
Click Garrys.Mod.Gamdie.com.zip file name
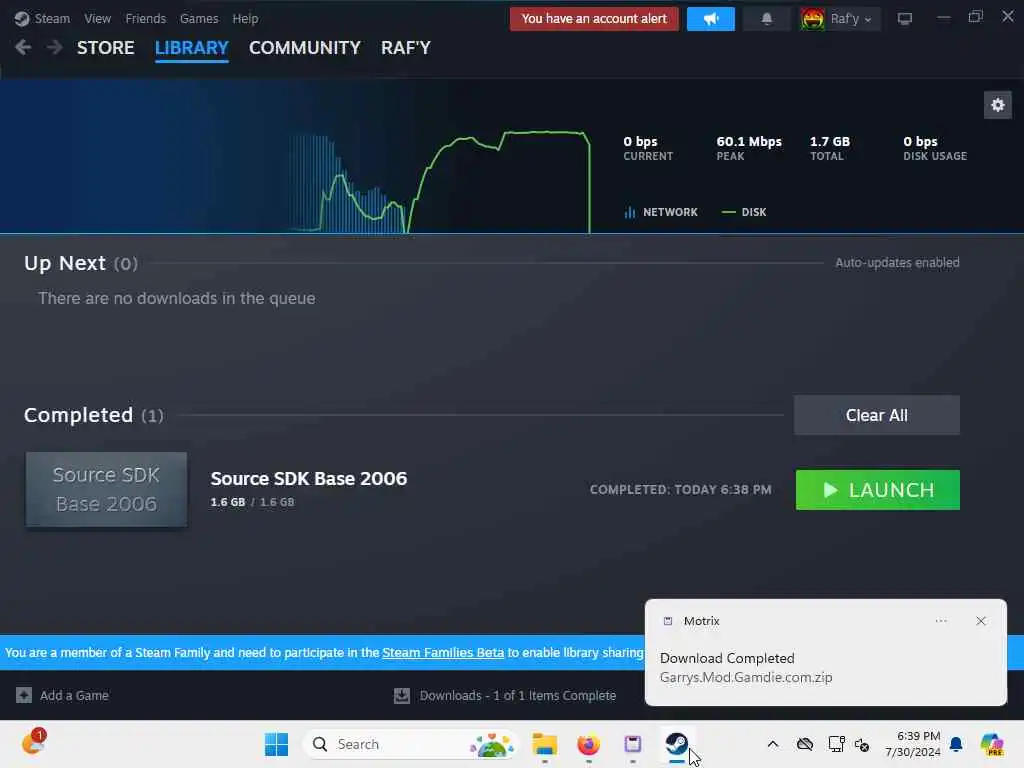click(x=746, y=677)
